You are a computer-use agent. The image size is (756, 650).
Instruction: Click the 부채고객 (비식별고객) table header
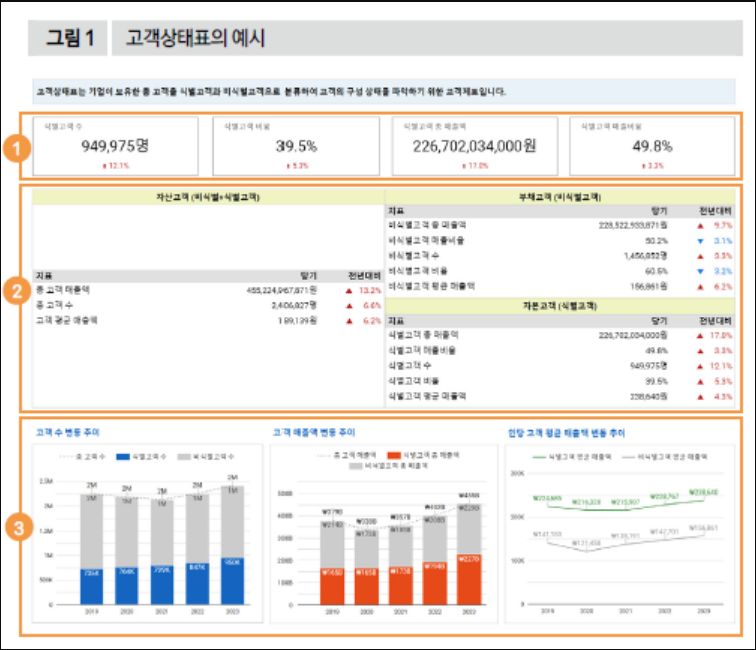560,197
